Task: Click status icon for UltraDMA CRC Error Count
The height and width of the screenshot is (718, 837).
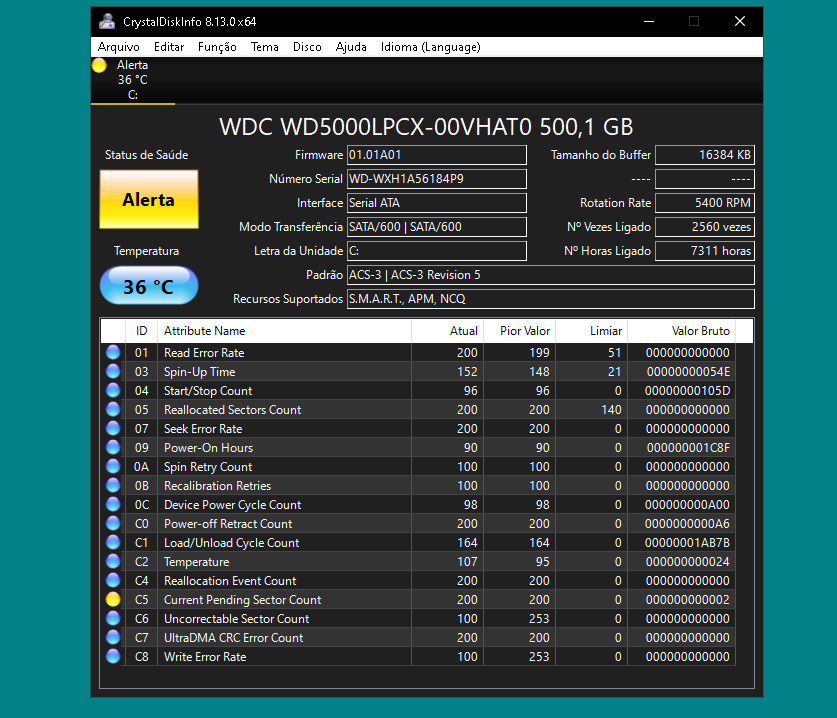Action: point(113,637)
